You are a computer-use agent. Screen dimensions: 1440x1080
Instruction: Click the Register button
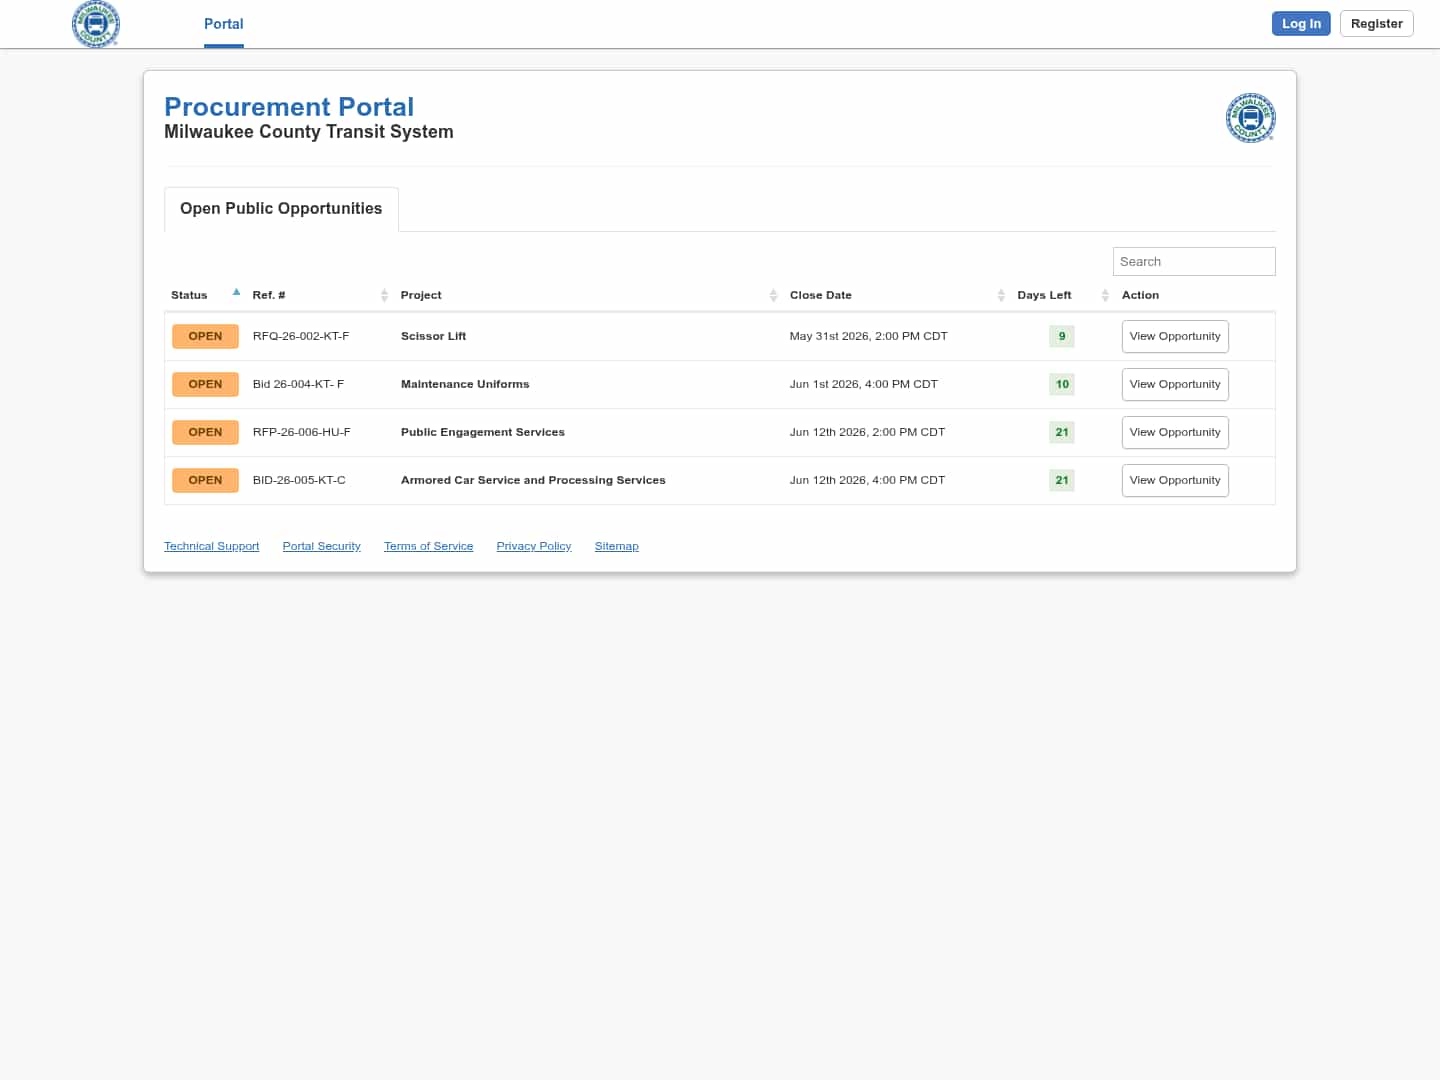click(1376, 24)
